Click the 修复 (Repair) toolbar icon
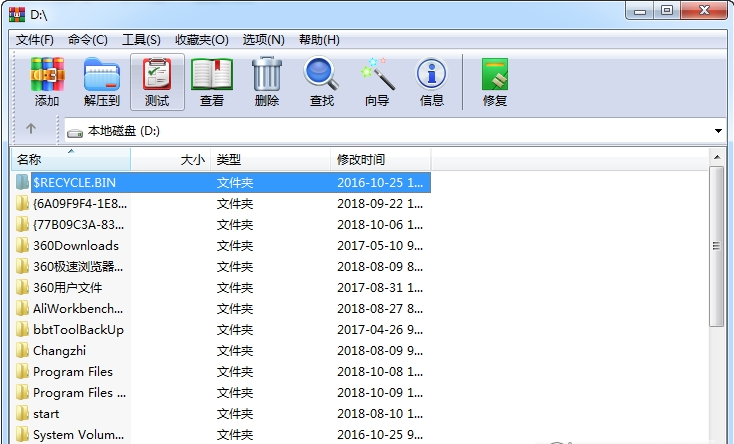Screen dimensions: 734x444 tap(495, 74)
